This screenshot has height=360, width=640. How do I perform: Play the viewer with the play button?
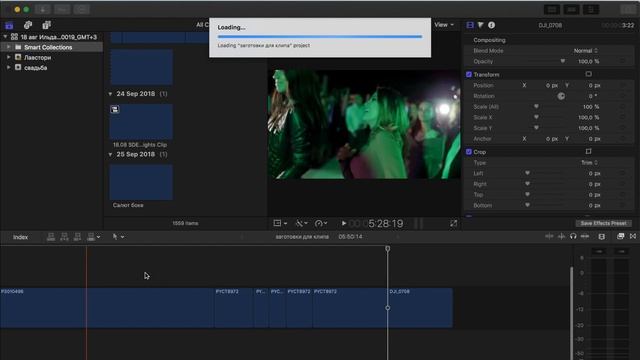click(x=344, y=223)
